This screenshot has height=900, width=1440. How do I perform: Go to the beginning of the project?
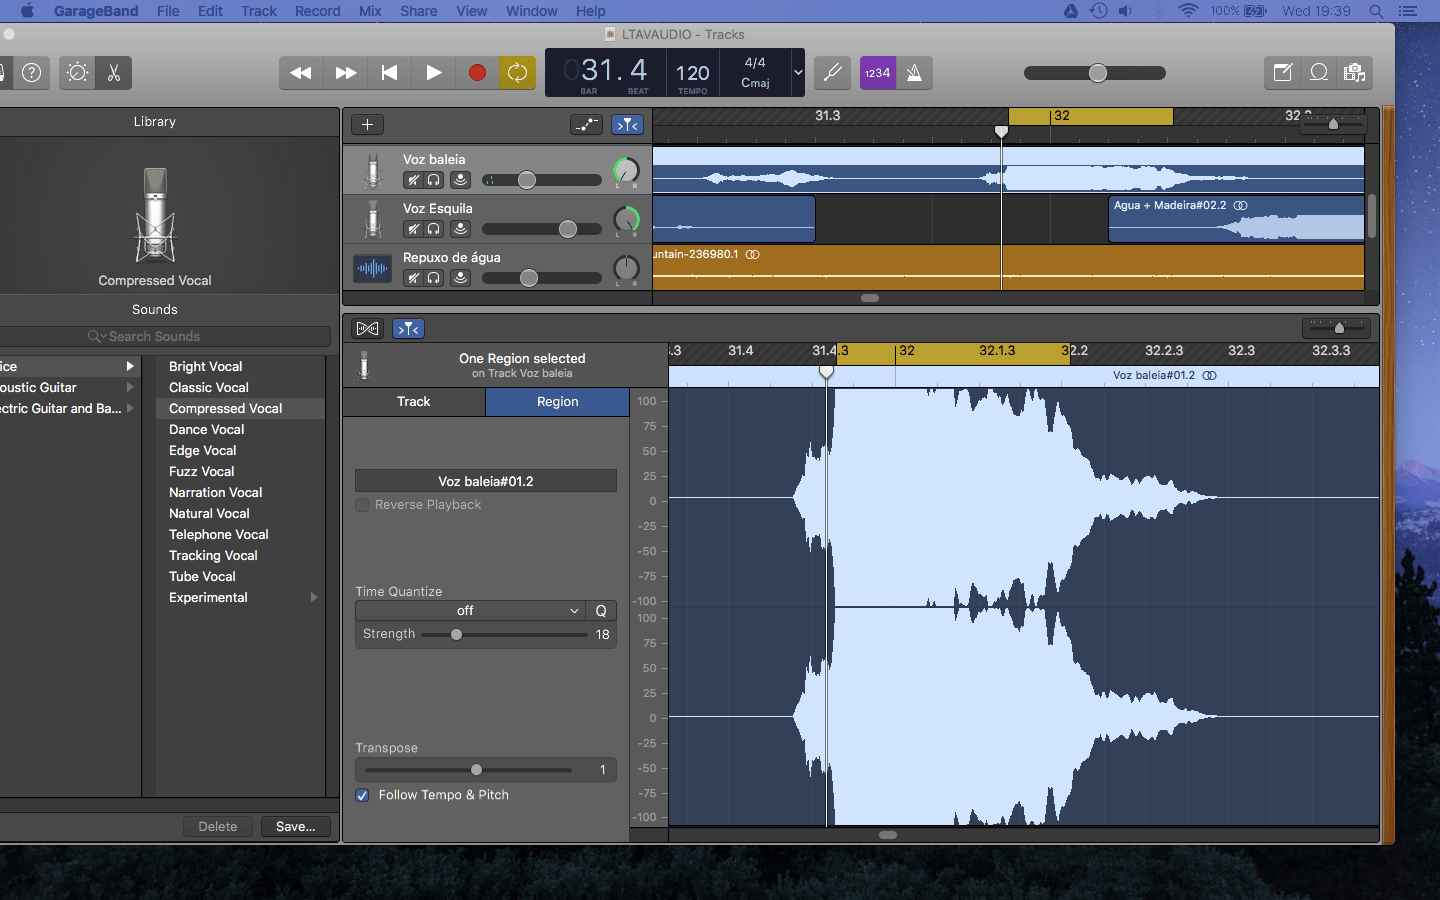point(390,73)
